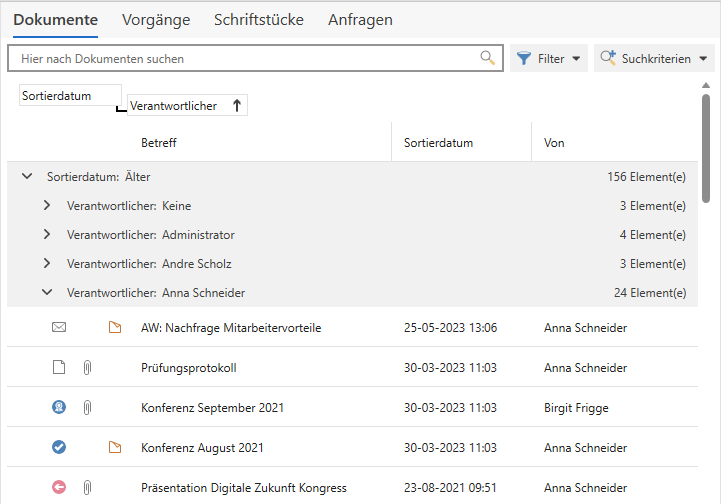Sort by the Betreff column header

click(159, 143)
